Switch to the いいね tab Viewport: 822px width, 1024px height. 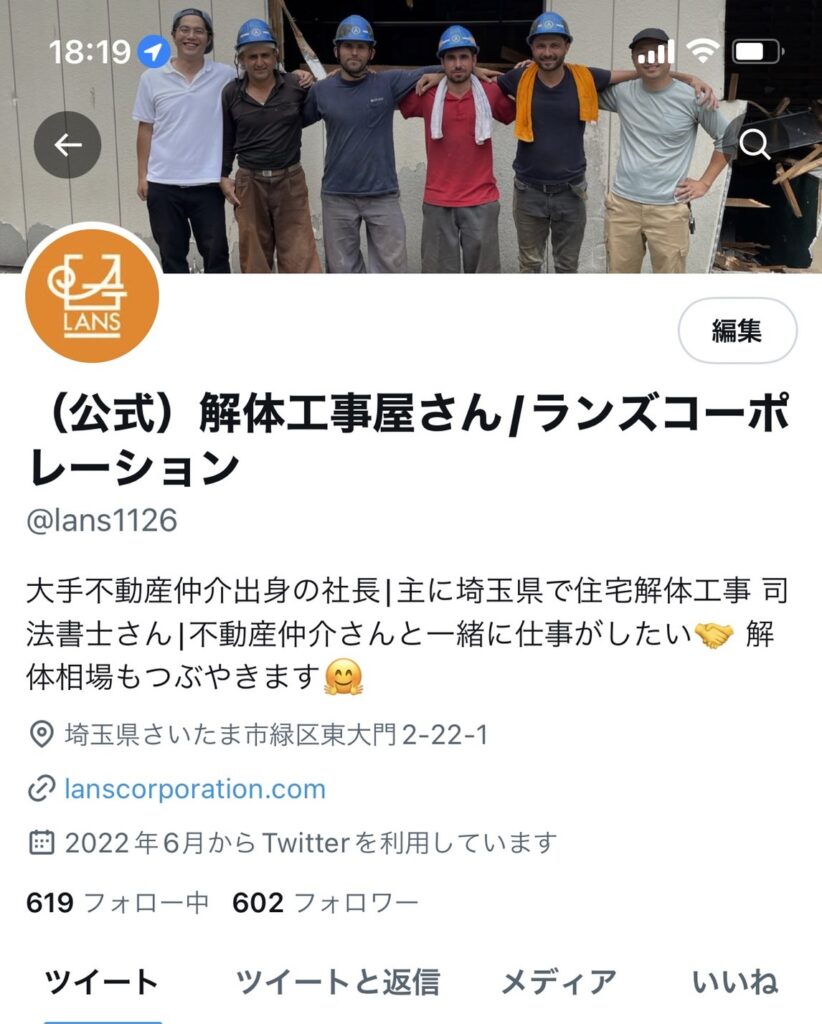pos(735,982)
